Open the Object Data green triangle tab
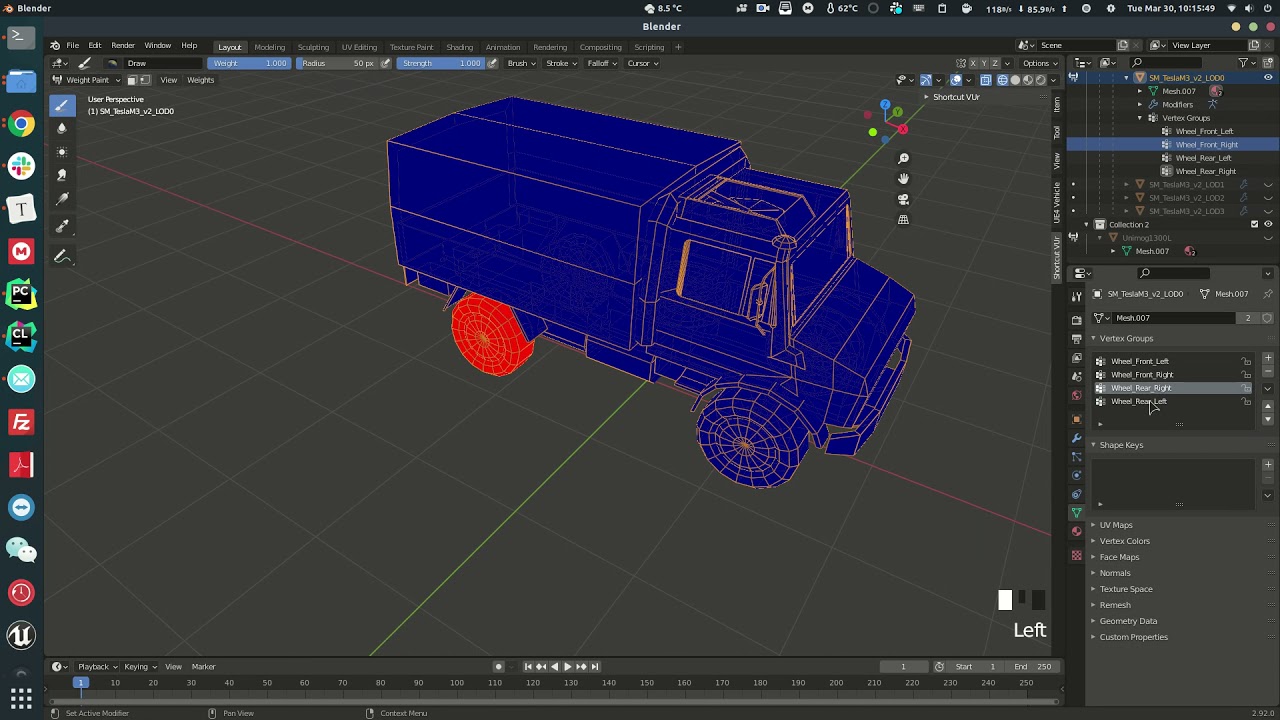The width and height of the screenshot is (1280, 720). pos(1076,513)
